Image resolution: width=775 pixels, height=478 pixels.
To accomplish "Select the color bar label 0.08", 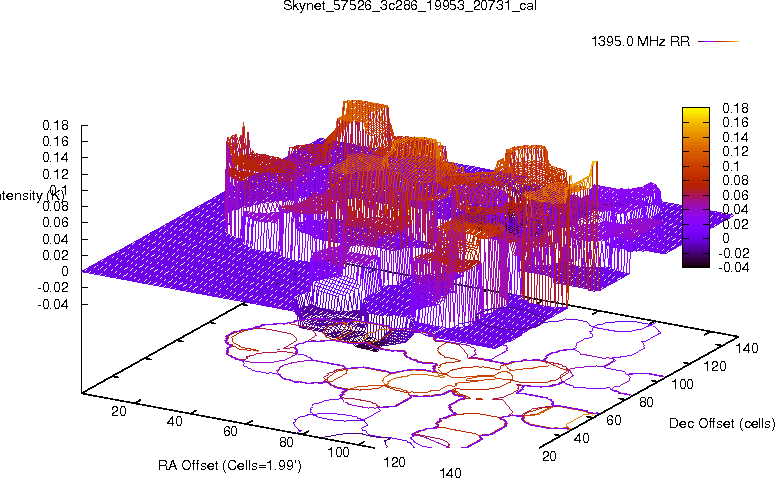I will [x=735, y=180].
